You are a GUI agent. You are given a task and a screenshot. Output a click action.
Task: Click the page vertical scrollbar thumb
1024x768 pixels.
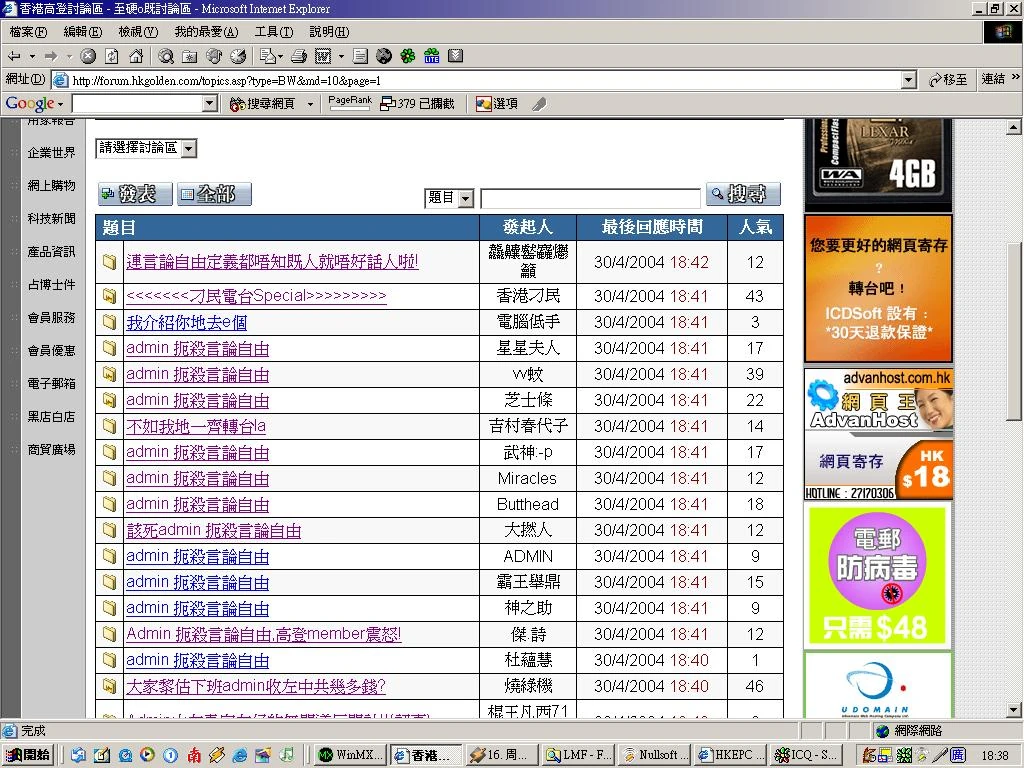(x=1014, y=332)
